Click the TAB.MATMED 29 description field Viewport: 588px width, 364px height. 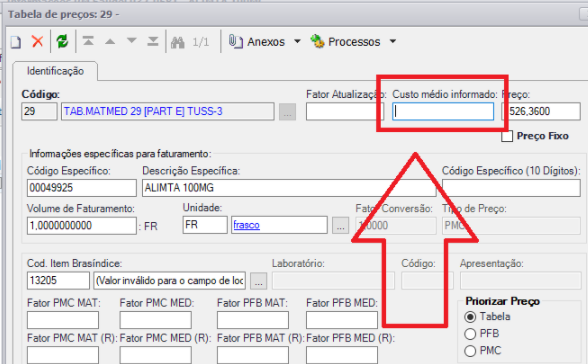tap(168, 111)
